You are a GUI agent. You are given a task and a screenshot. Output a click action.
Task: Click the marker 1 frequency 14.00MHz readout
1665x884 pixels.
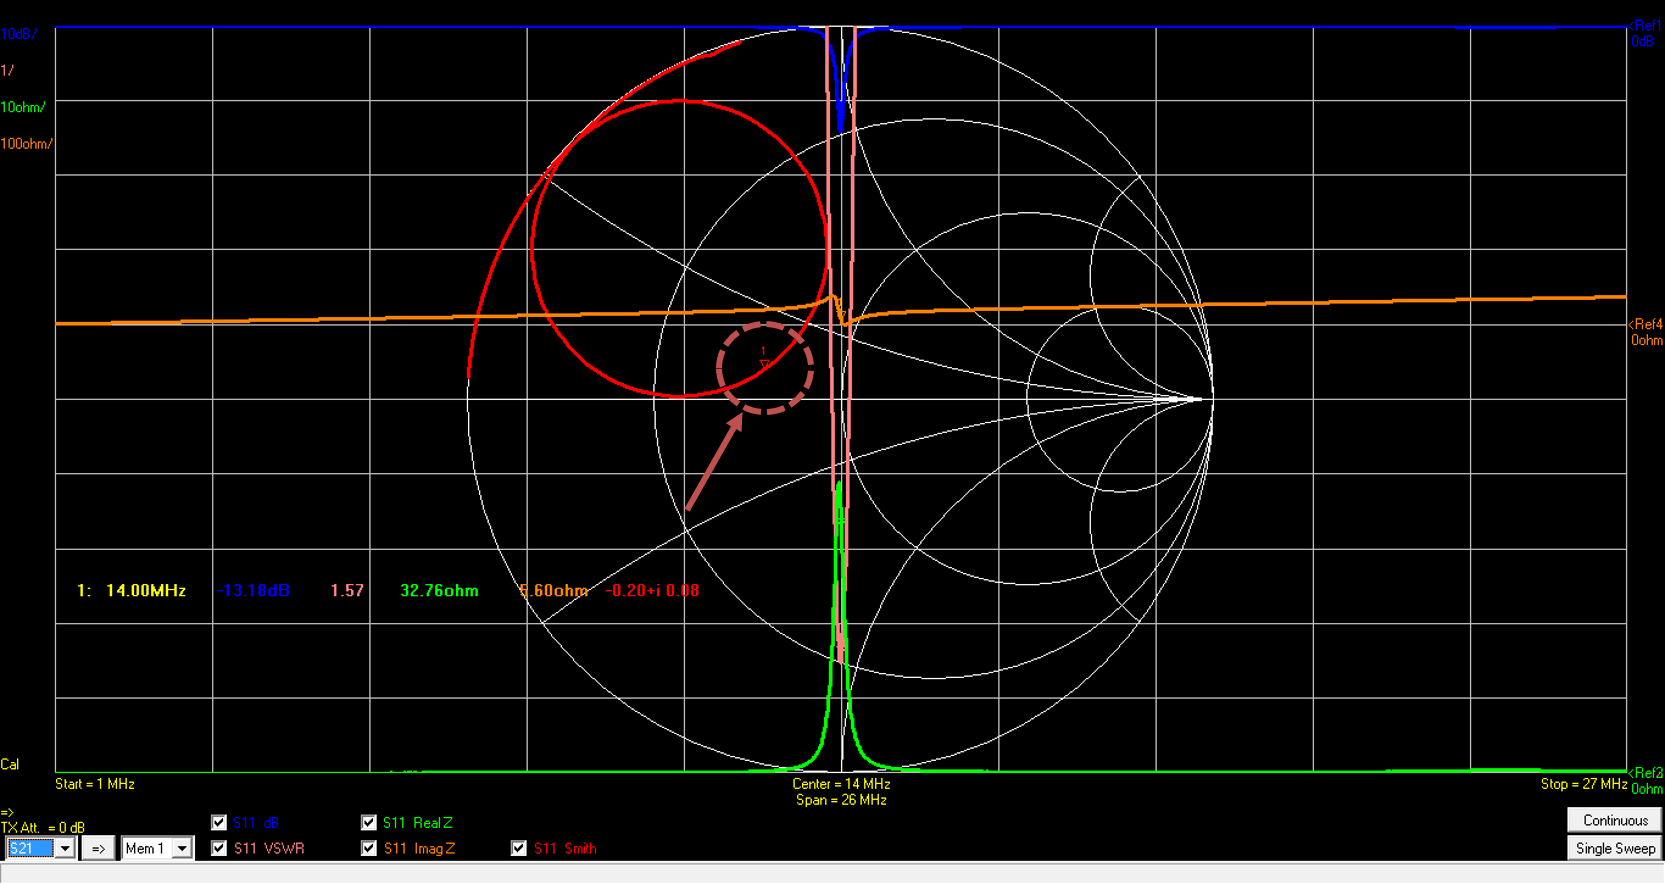(x=145, y=590)
